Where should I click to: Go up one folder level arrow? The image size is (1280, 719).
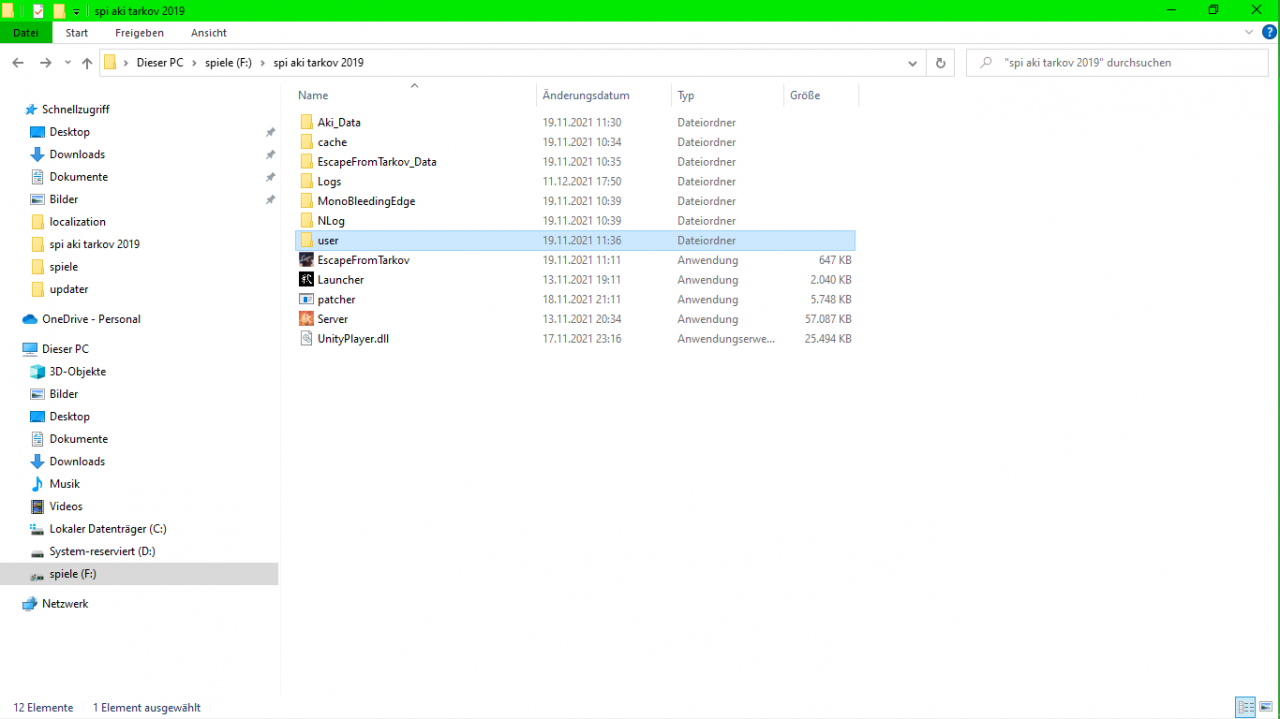click(87, 62)
